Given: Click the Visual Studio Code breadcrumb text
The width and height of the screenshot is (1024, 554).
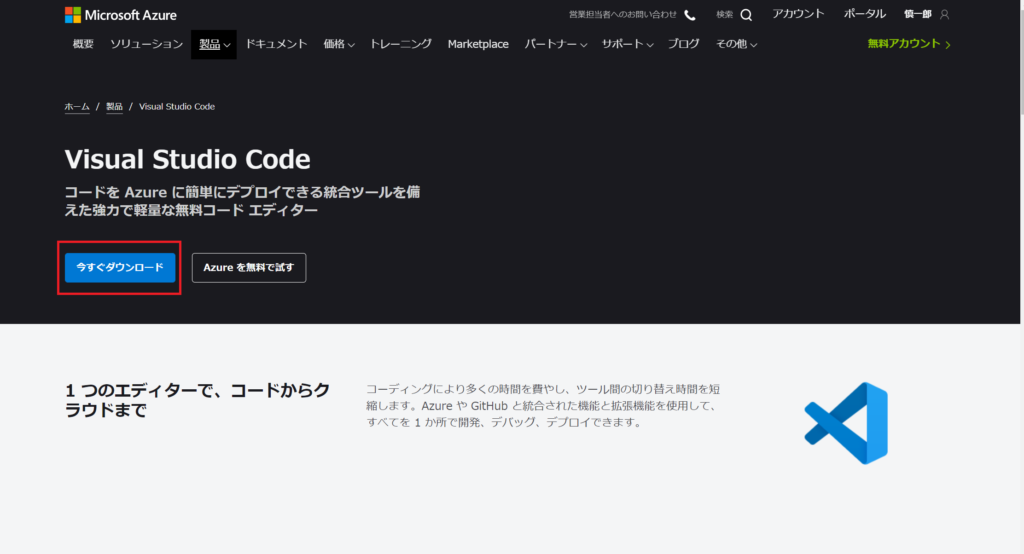Looking at the screenshot, I should (x=177, y=106).
